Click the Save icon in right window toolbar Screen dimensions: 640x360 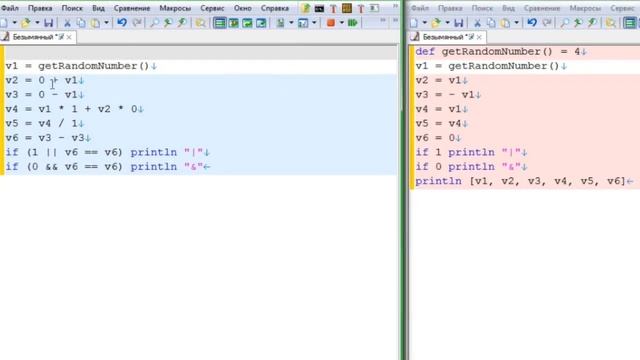pos(459,23)
